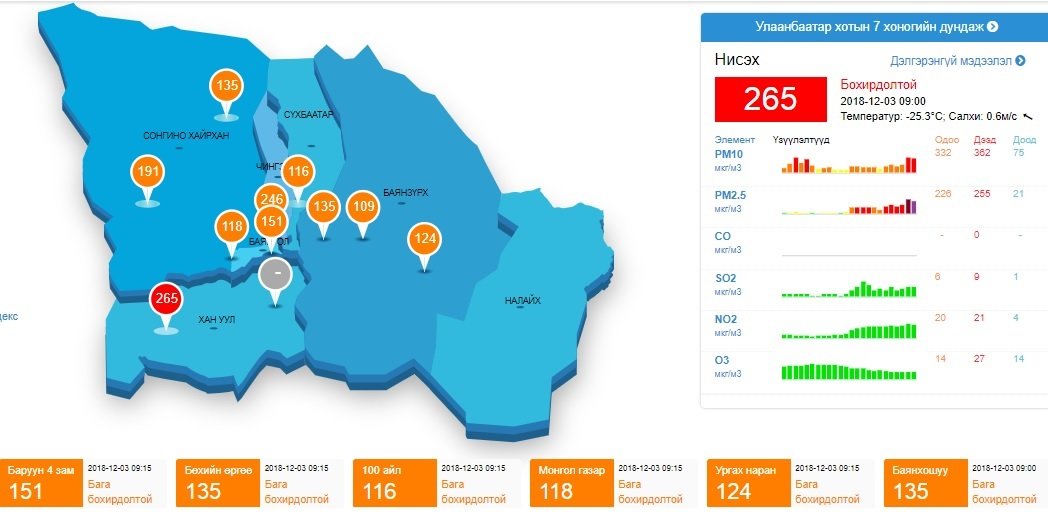This screenshot has width=1048, height=522.
Task: Click the red 265 index box
Action: 771,98
